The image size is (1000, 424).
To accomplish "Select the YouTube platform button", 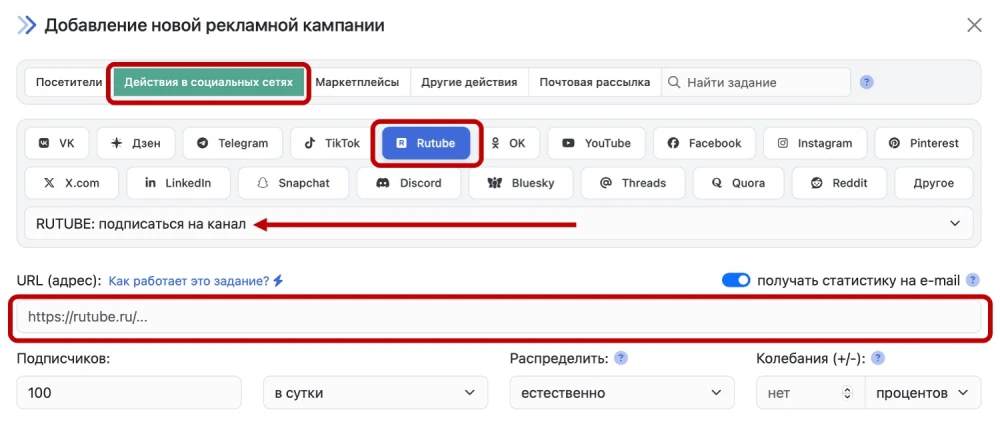I will click(596, 143).
